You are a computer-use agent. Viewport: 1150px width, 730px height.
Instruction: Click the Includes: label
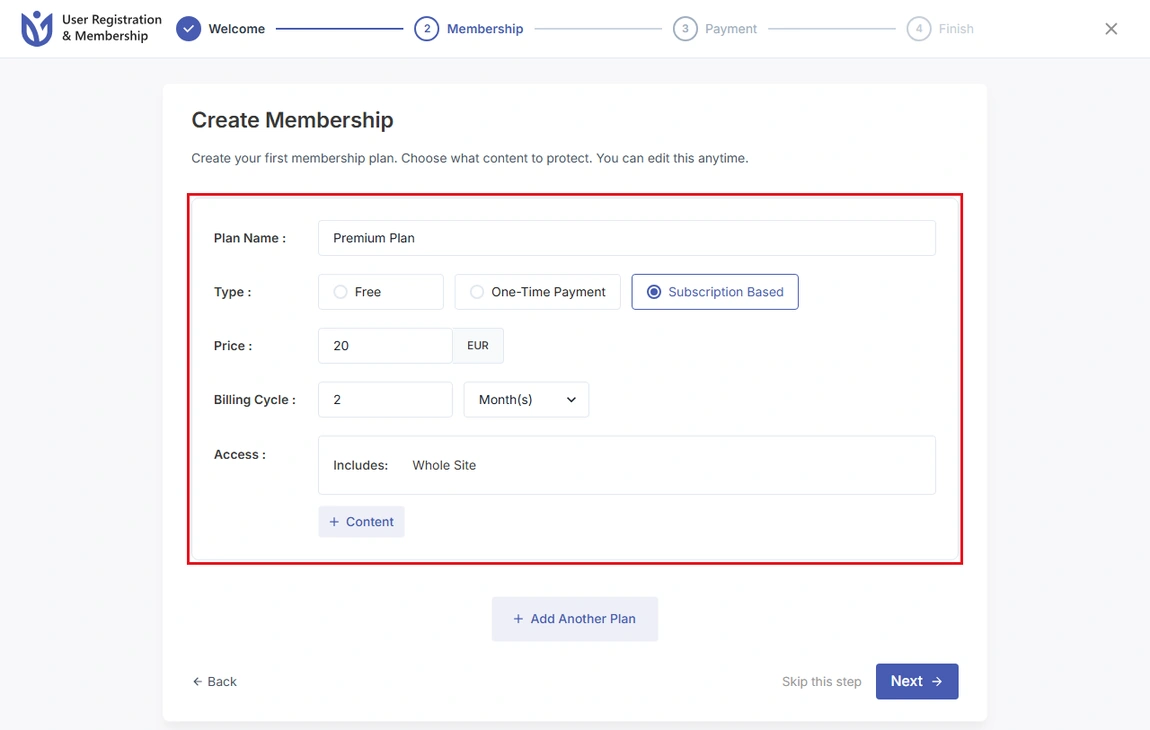click(361, 465)
